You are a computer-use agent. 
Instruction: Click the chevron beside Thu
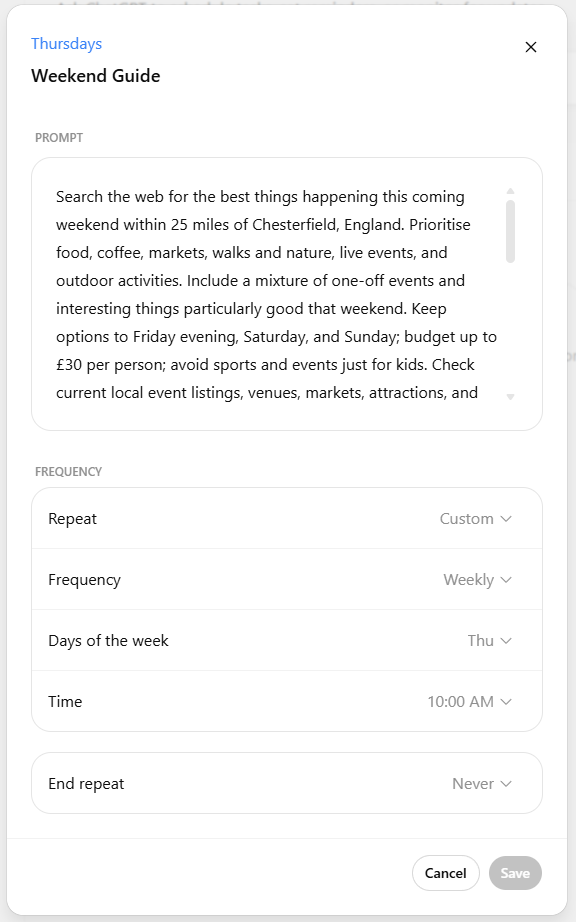tap(506, 640)
